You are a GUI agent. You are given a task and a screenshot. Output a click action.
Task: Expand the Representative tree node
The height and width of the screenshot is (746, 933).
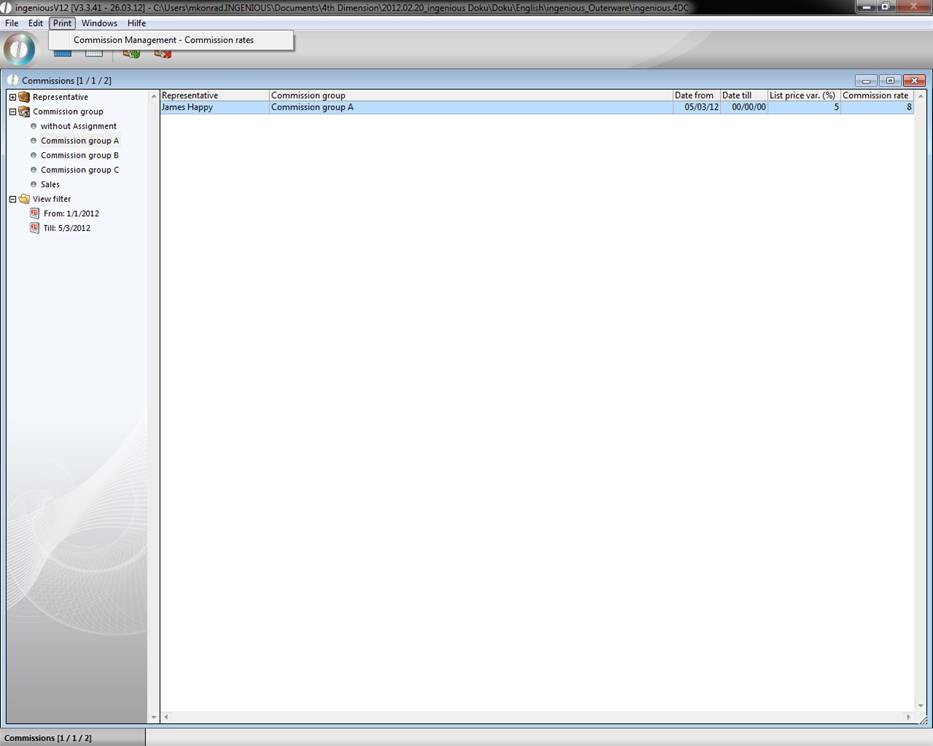tap(12, 97)
